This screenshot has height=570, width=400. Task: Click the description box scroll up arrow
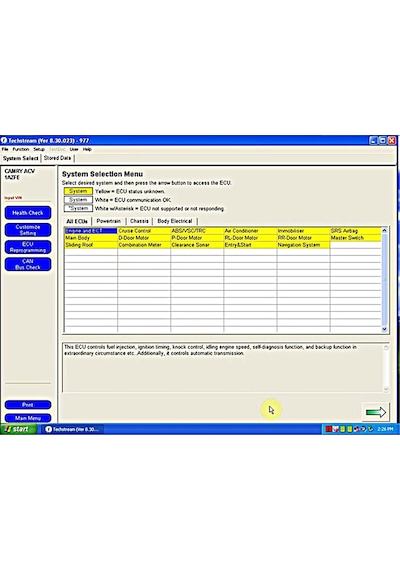(x=386, y=347)
